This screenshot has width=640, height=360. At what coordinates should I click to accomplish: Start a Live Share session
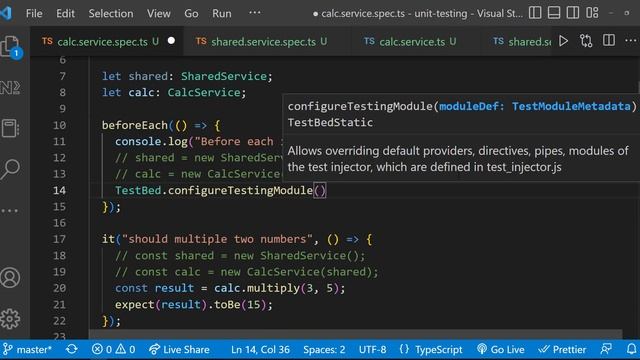coord(179,349)
